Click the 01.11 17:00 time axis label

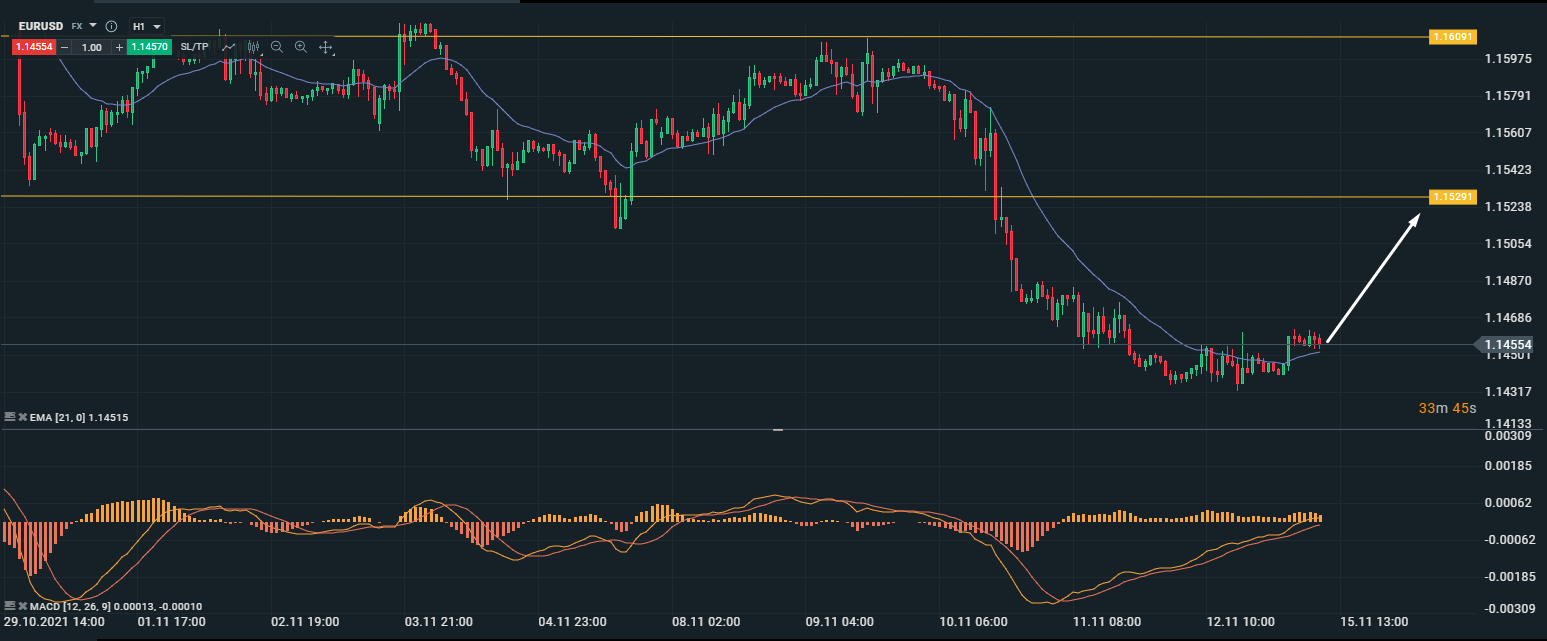[x=172, y=622]
